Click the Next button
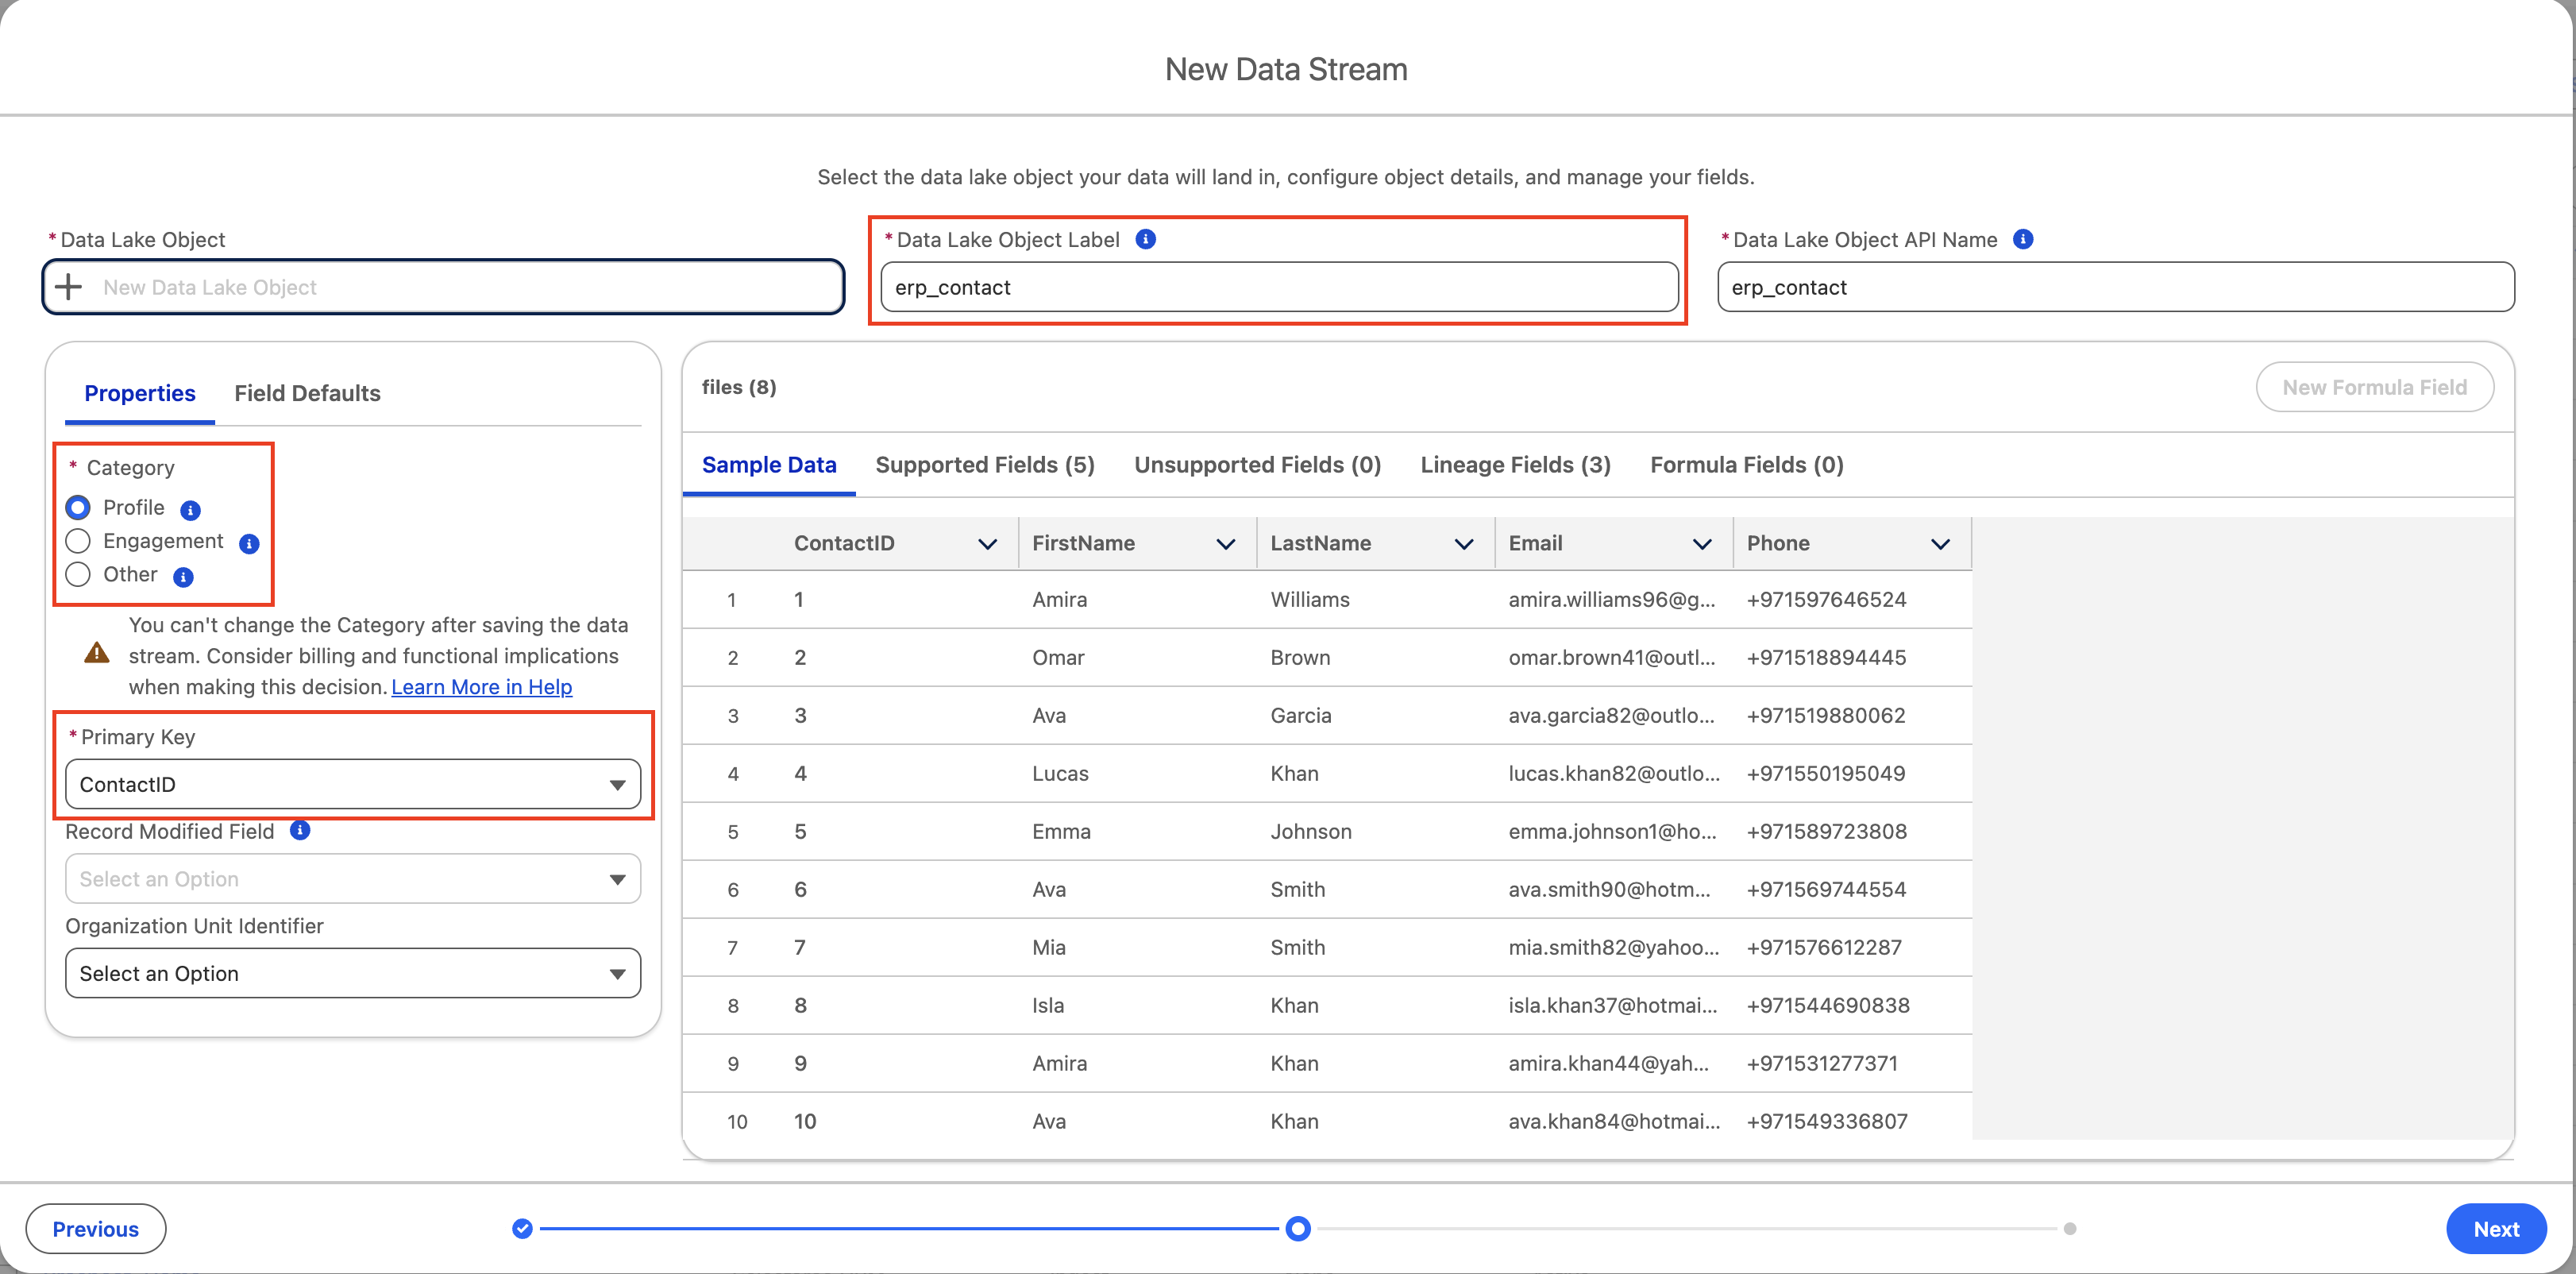This screenshot has width=2576, height=1274. [x=2495, y=1229]
